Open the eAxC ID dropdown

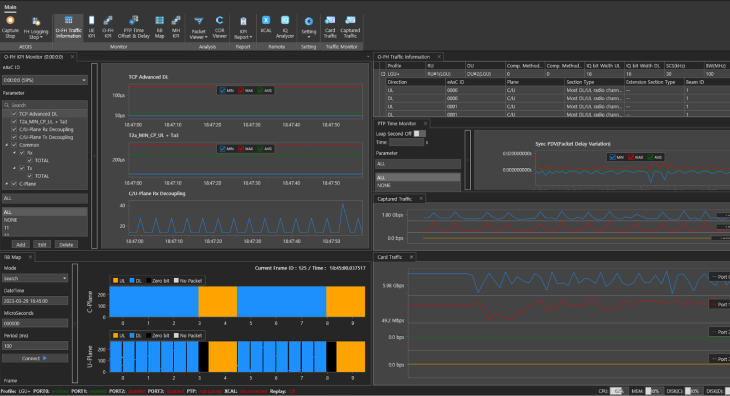pos(45,80)
